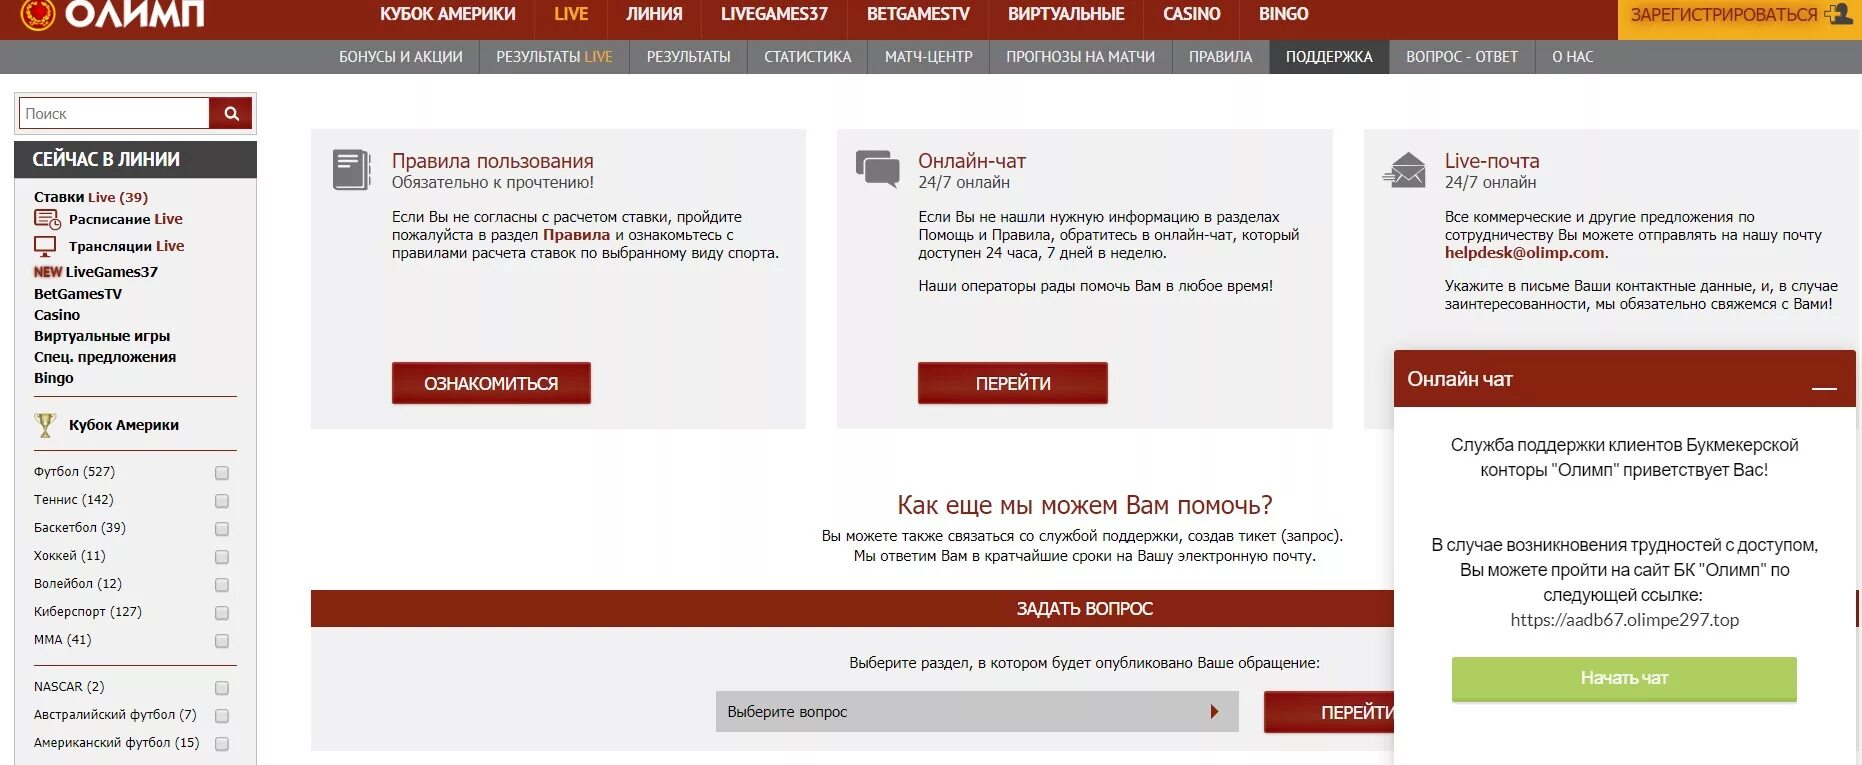The width and height of the screenshot is (1862, 765).
Task: Click the ОЗНАКОМИТЬСЯ button
Action: pos(491,383)
